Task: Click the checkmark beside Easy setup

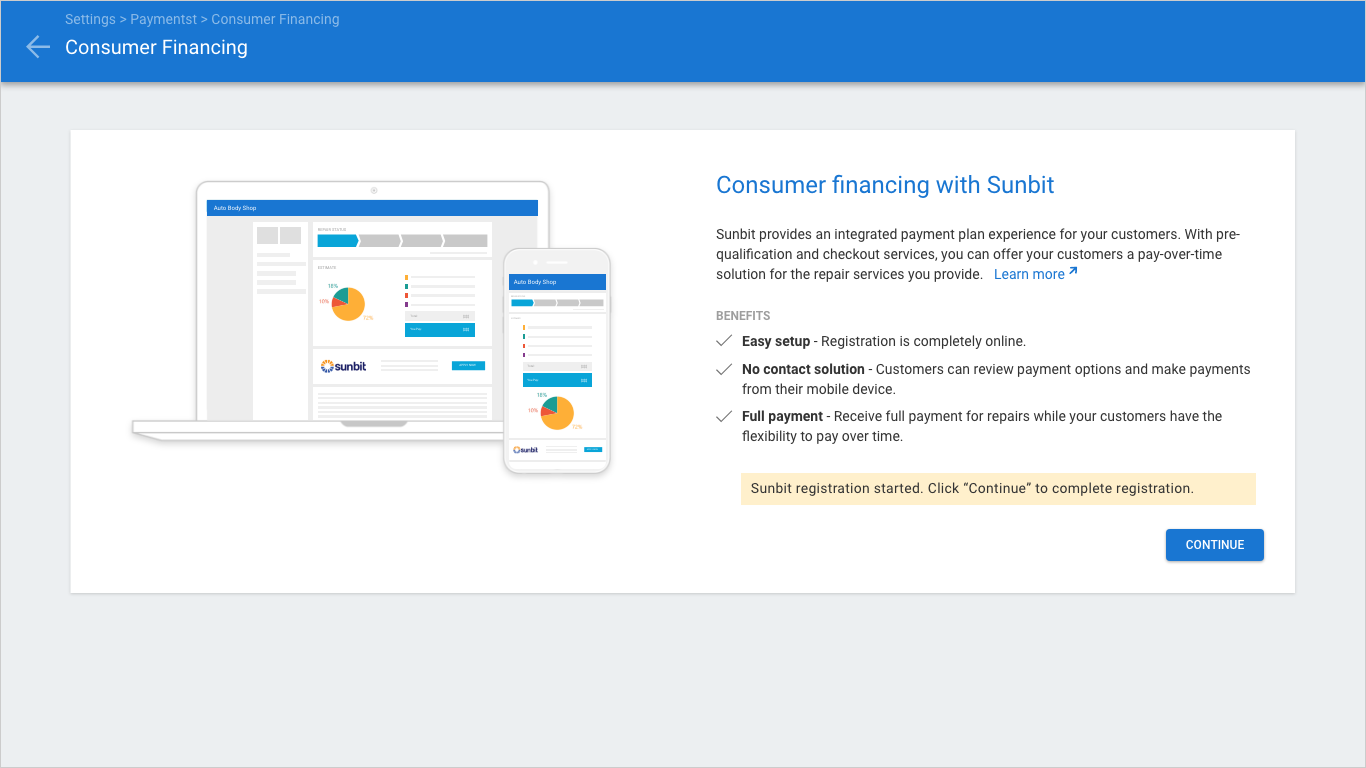Action: tap(725, 341)
